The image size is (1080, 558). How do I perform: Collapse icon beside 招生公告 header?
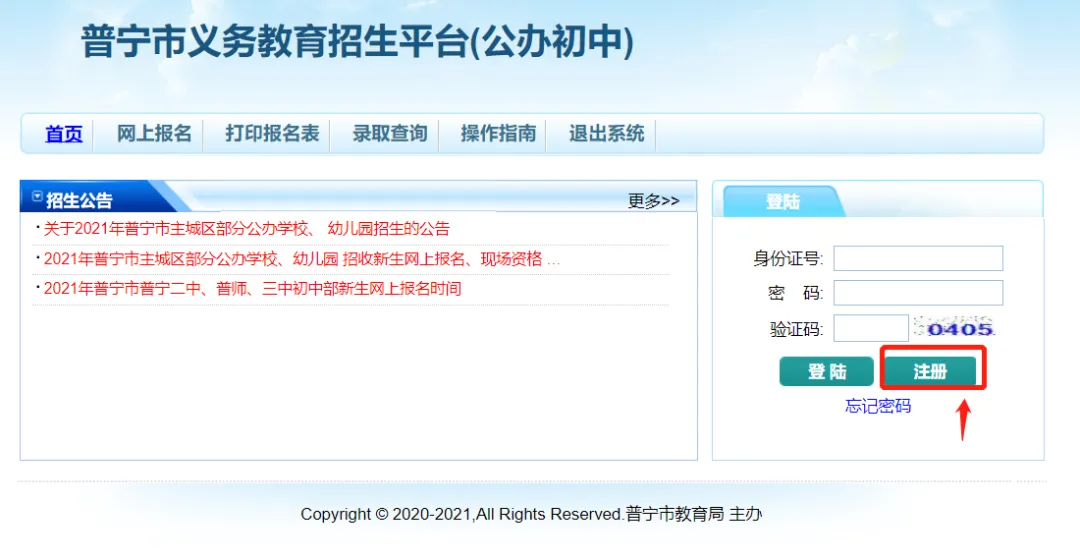click(37, 197)
